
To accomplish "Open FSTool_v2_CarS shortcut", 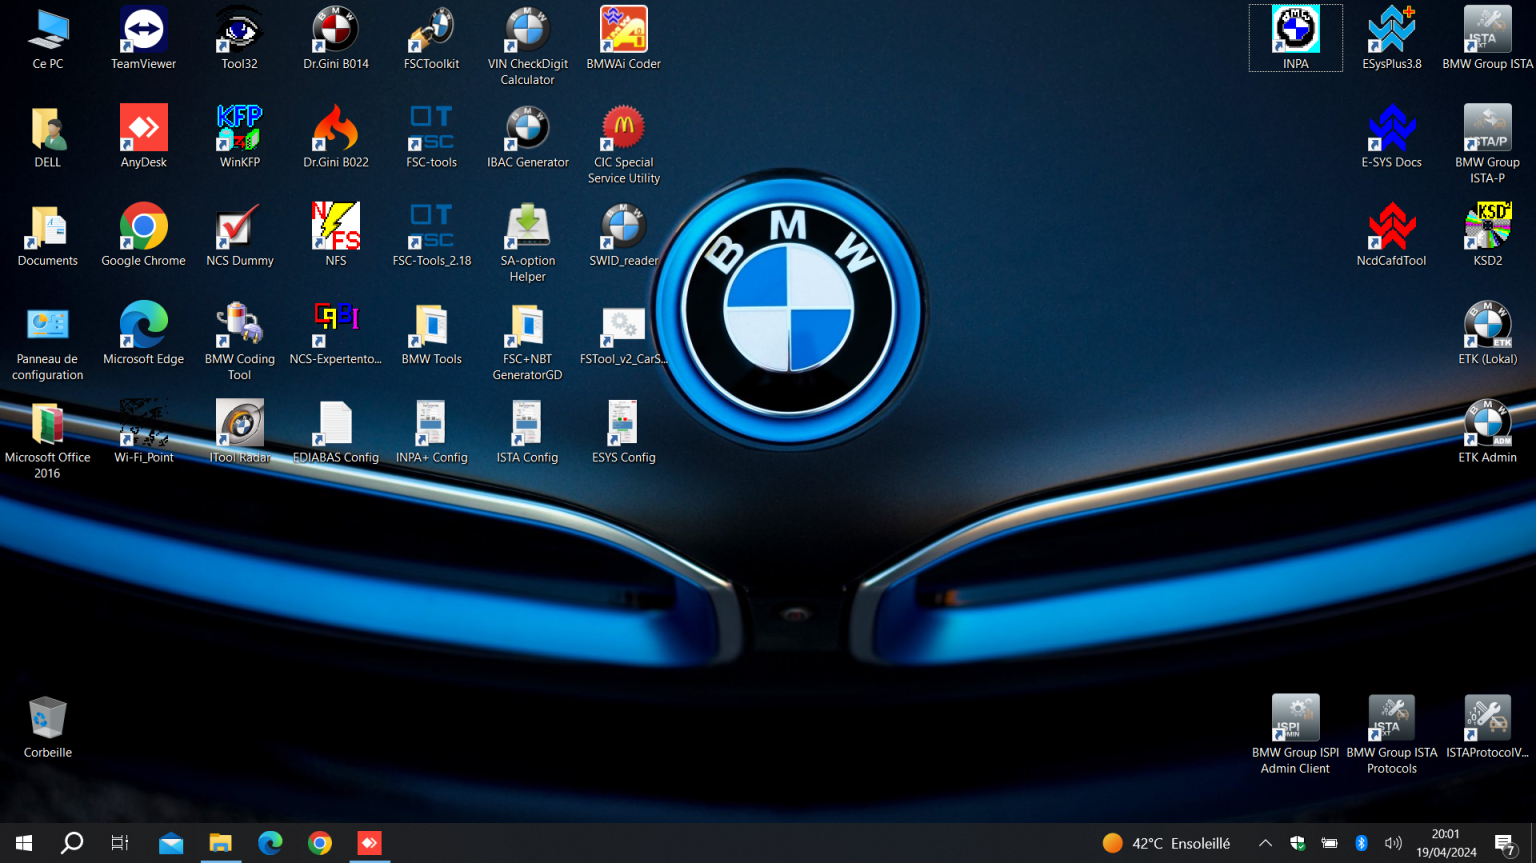I will [623, 333].
